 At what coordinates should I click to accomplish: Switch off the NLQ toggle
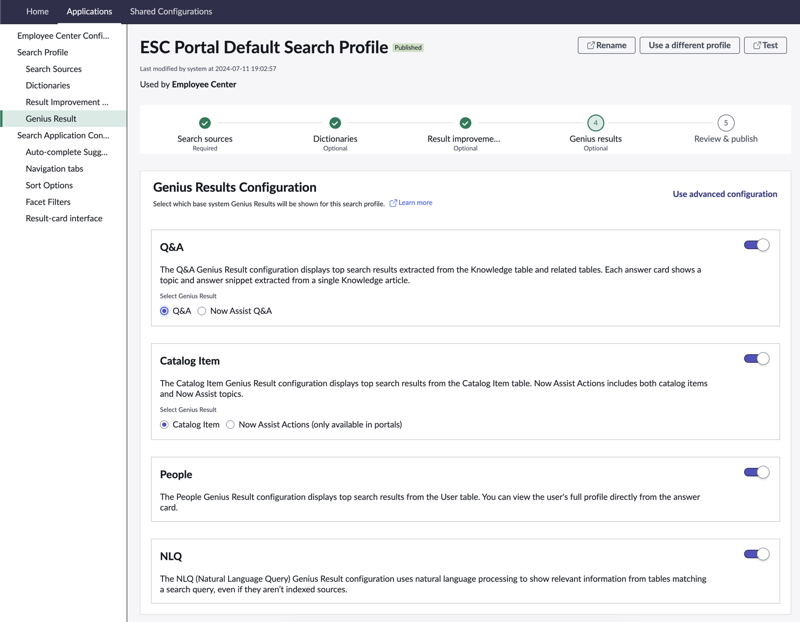tap(757, 554)
